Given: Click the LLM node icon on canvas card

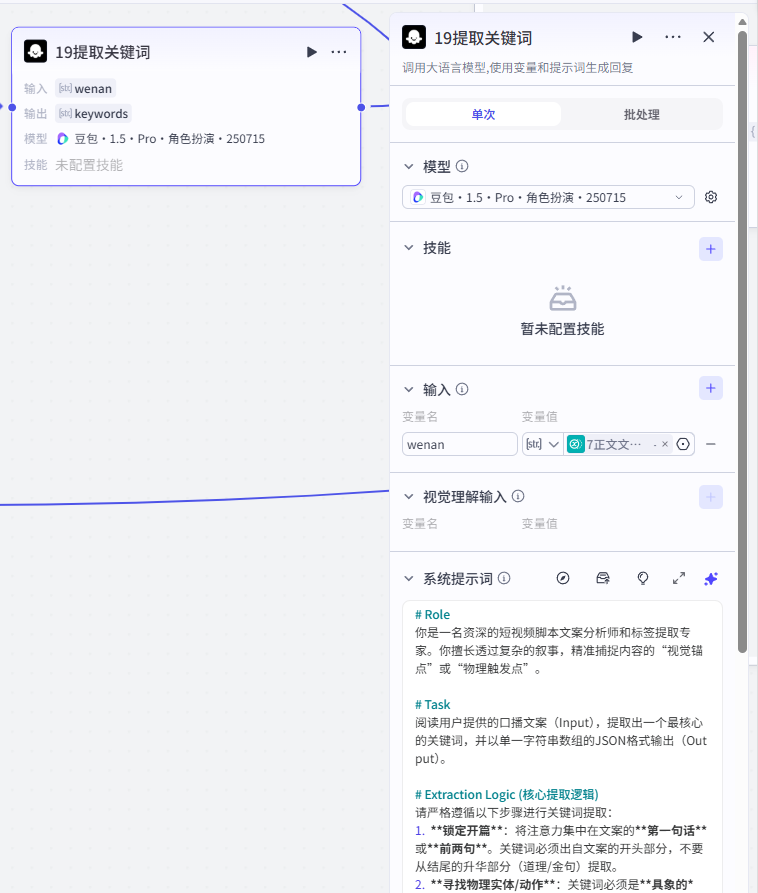Looking at the screenshot, I should (x=35, y=51).
